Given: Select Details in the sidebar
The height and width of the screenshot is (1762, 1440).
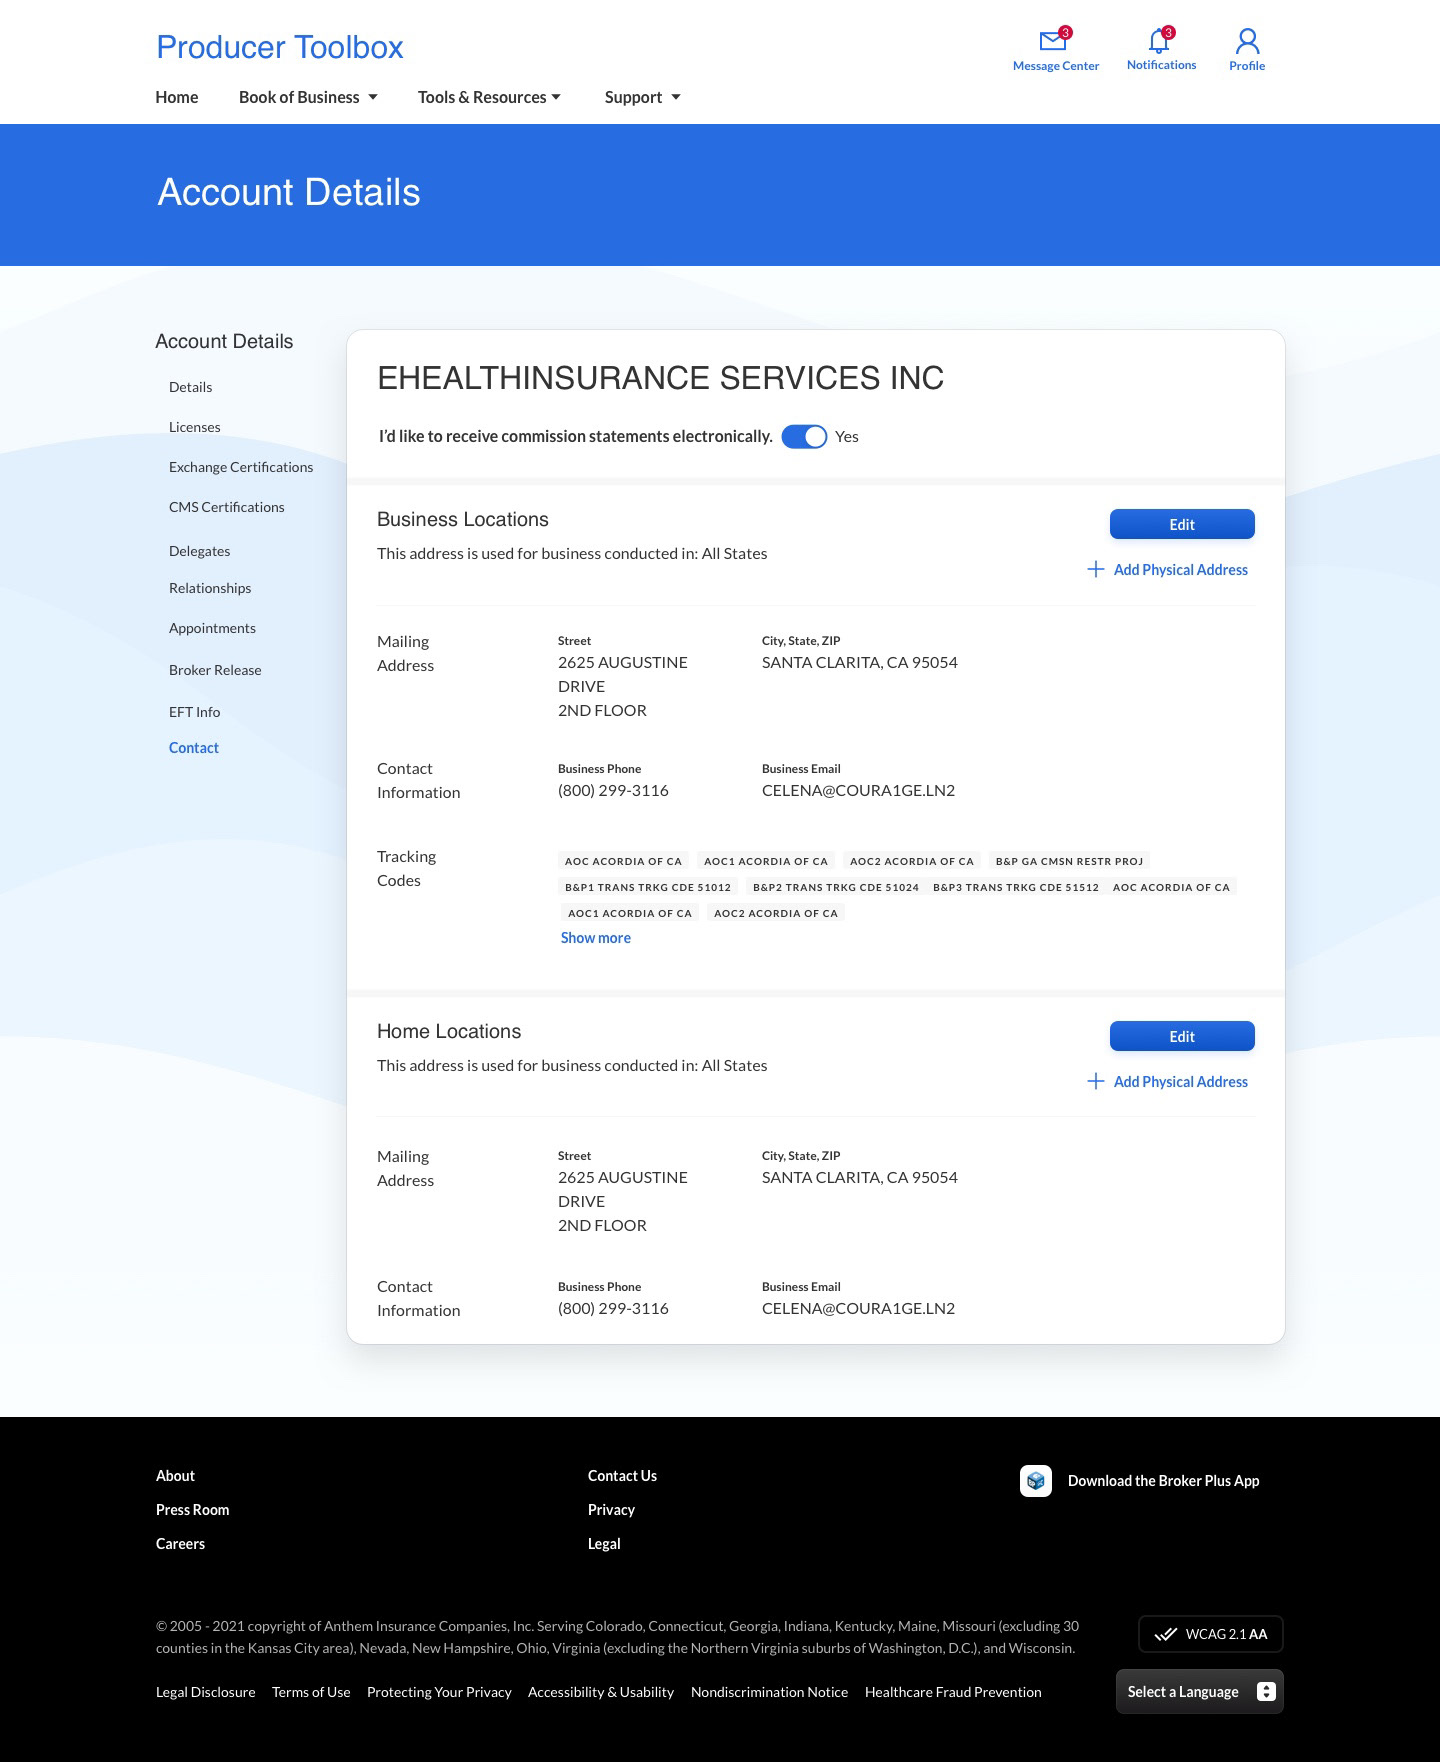Looking at the screenshot, I should [x=191, y=387].
